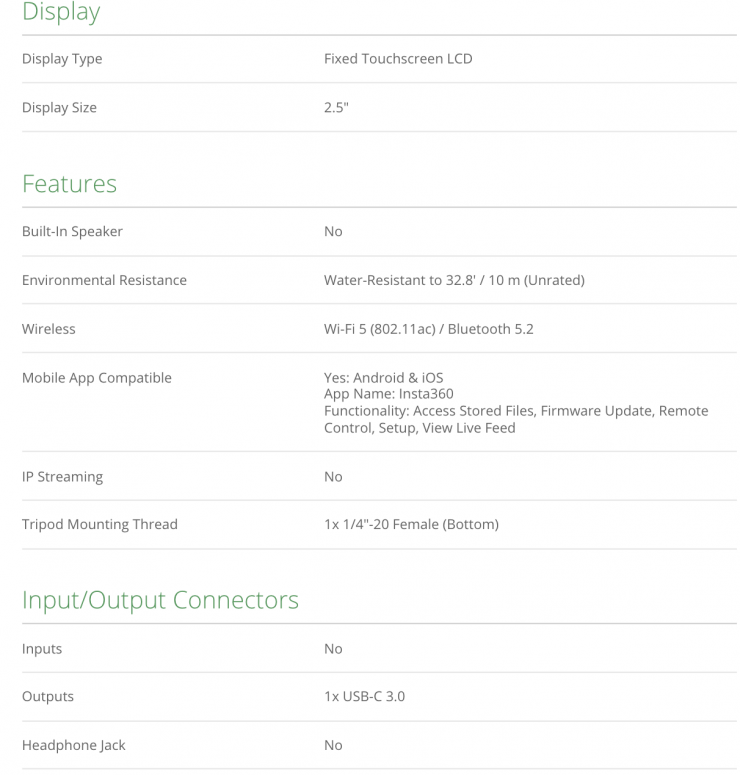Image resolution: width=740 pixels, height=775 pixels.
Task: Click the Headphone Jack label
Action: (74, 746)
